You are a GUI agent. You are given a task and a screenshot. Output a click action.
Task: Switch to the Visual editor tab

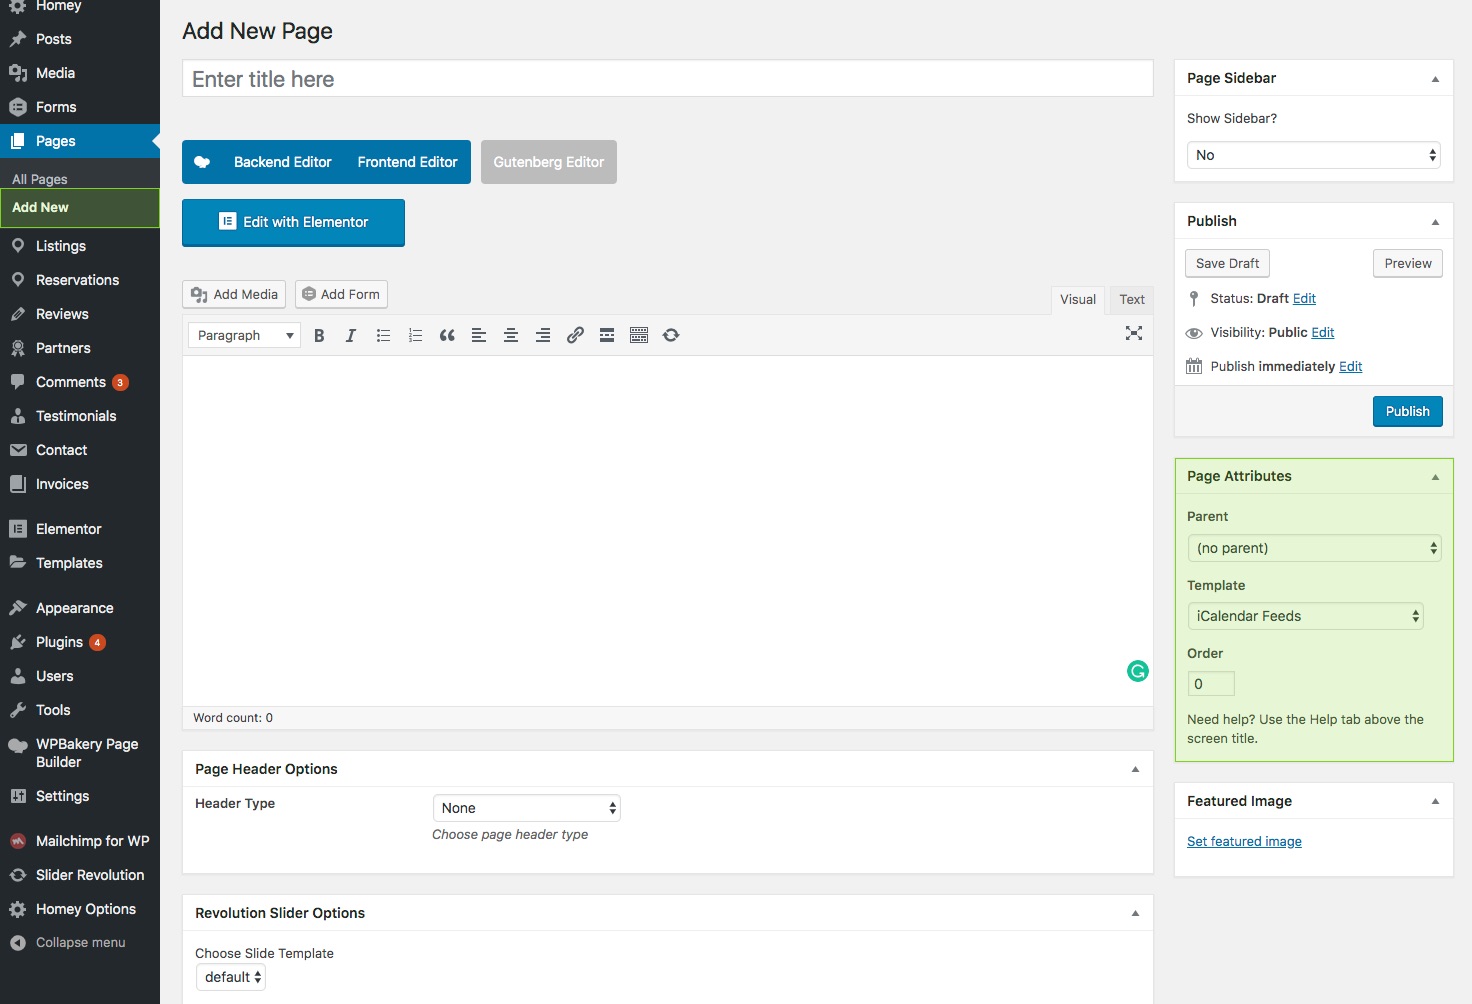point(1077,299)
